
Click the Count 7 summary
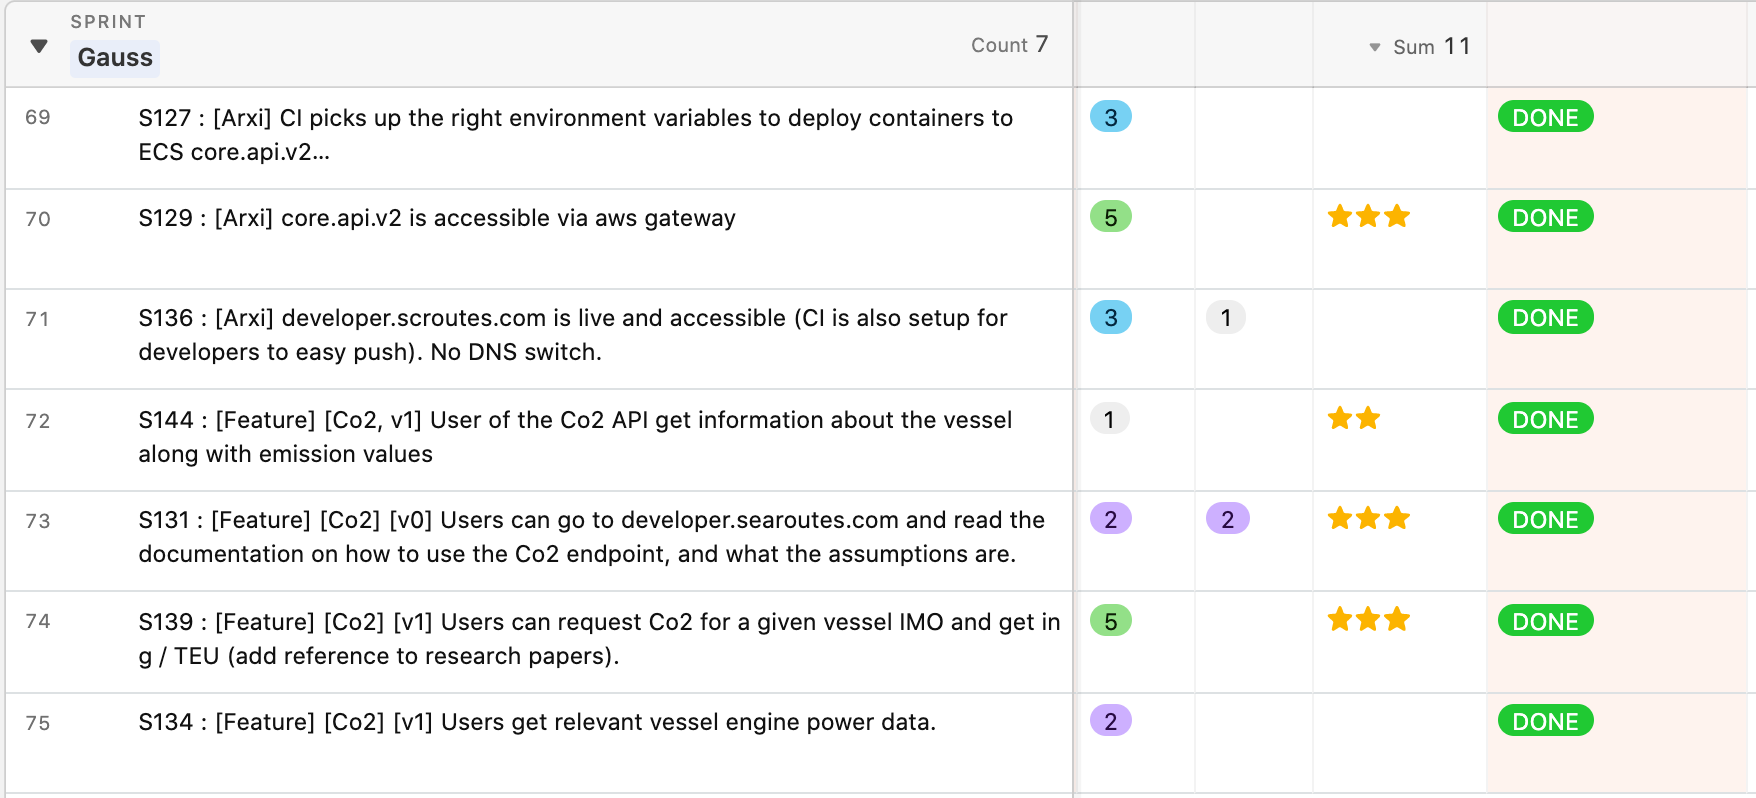coord(1009,45)
